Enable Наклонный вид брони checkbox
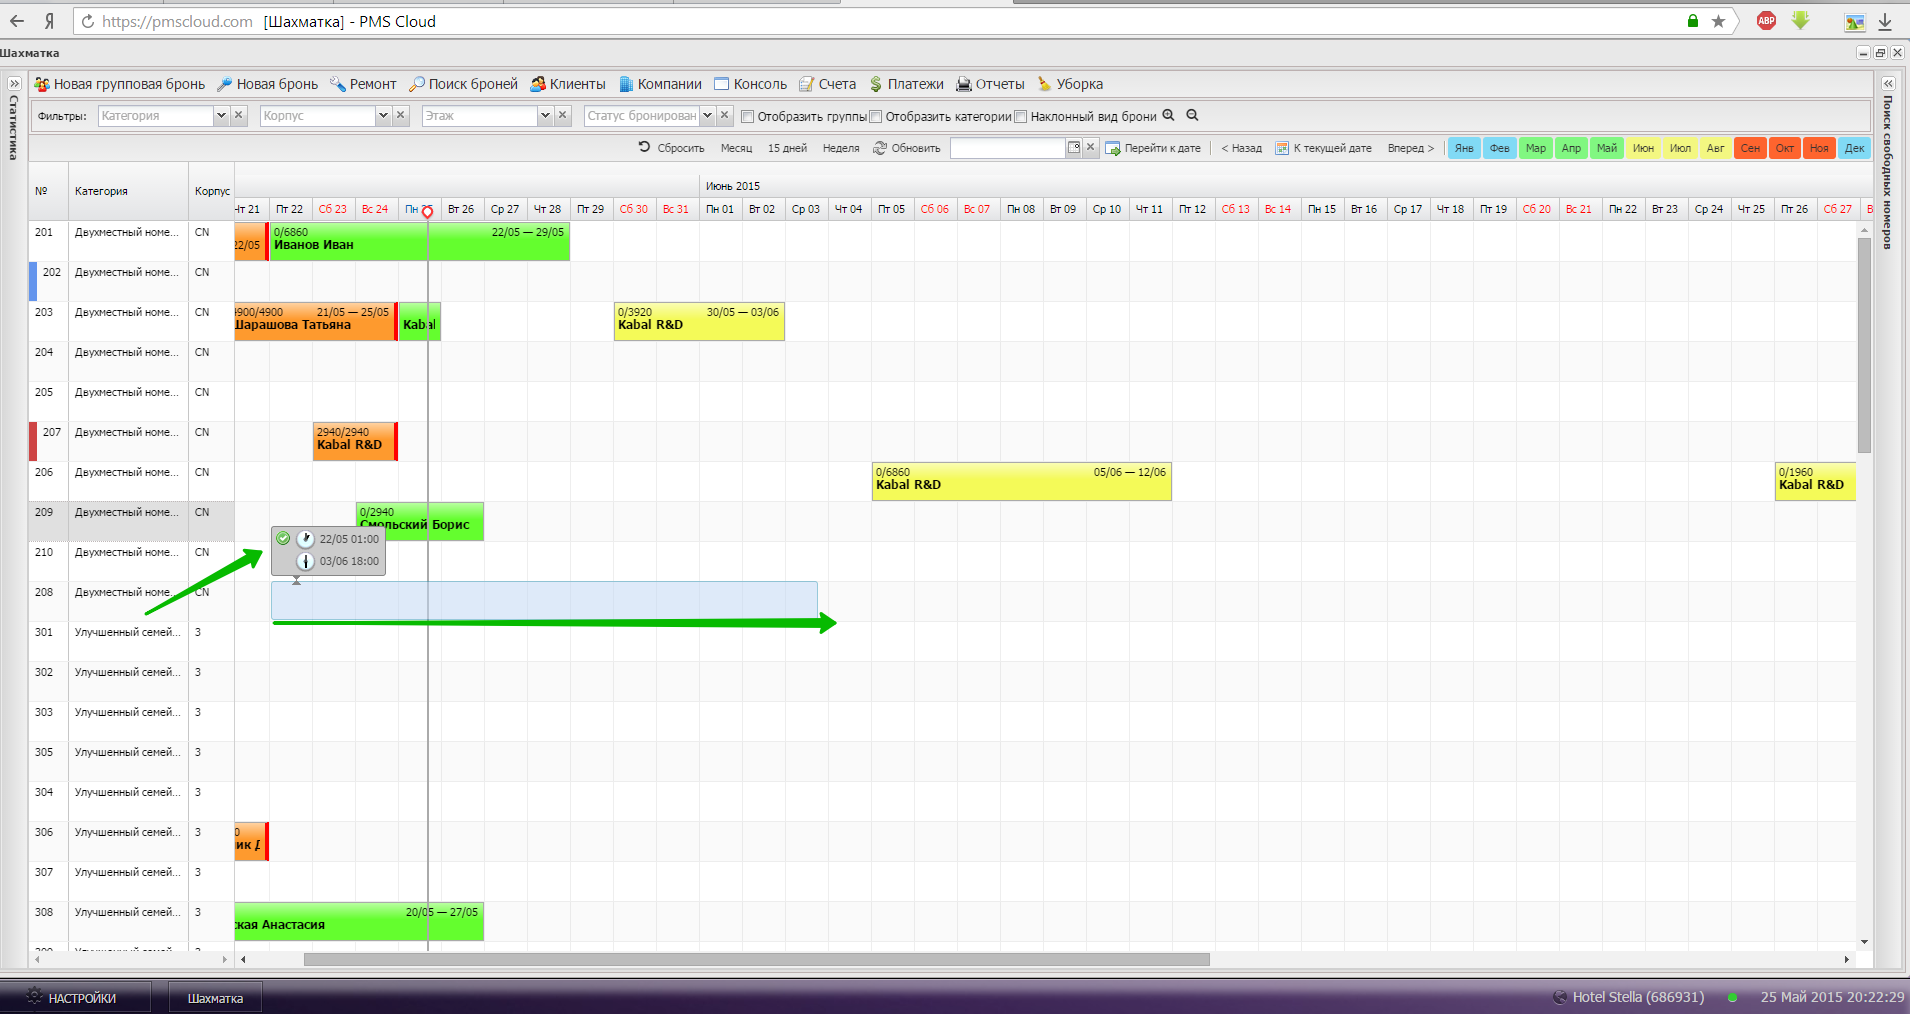Image resolution: width=1910 pixels, height=1014 pixels. point(1020,116)
